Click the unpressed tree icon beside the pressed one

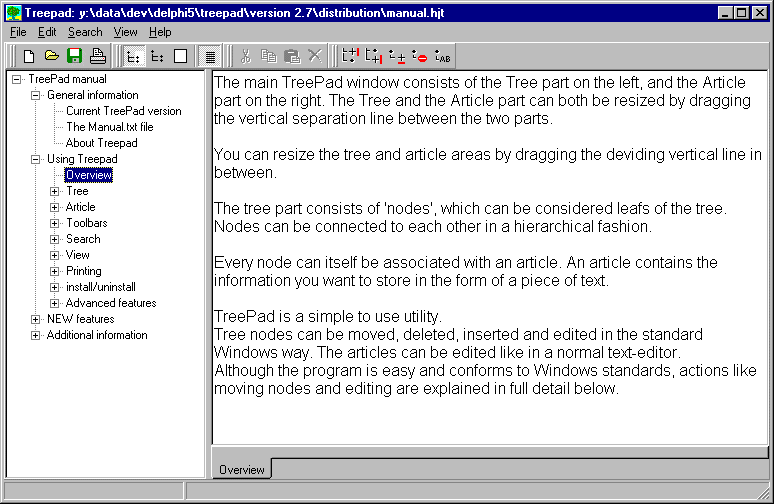pyautogui.click(x=157, y=56)
